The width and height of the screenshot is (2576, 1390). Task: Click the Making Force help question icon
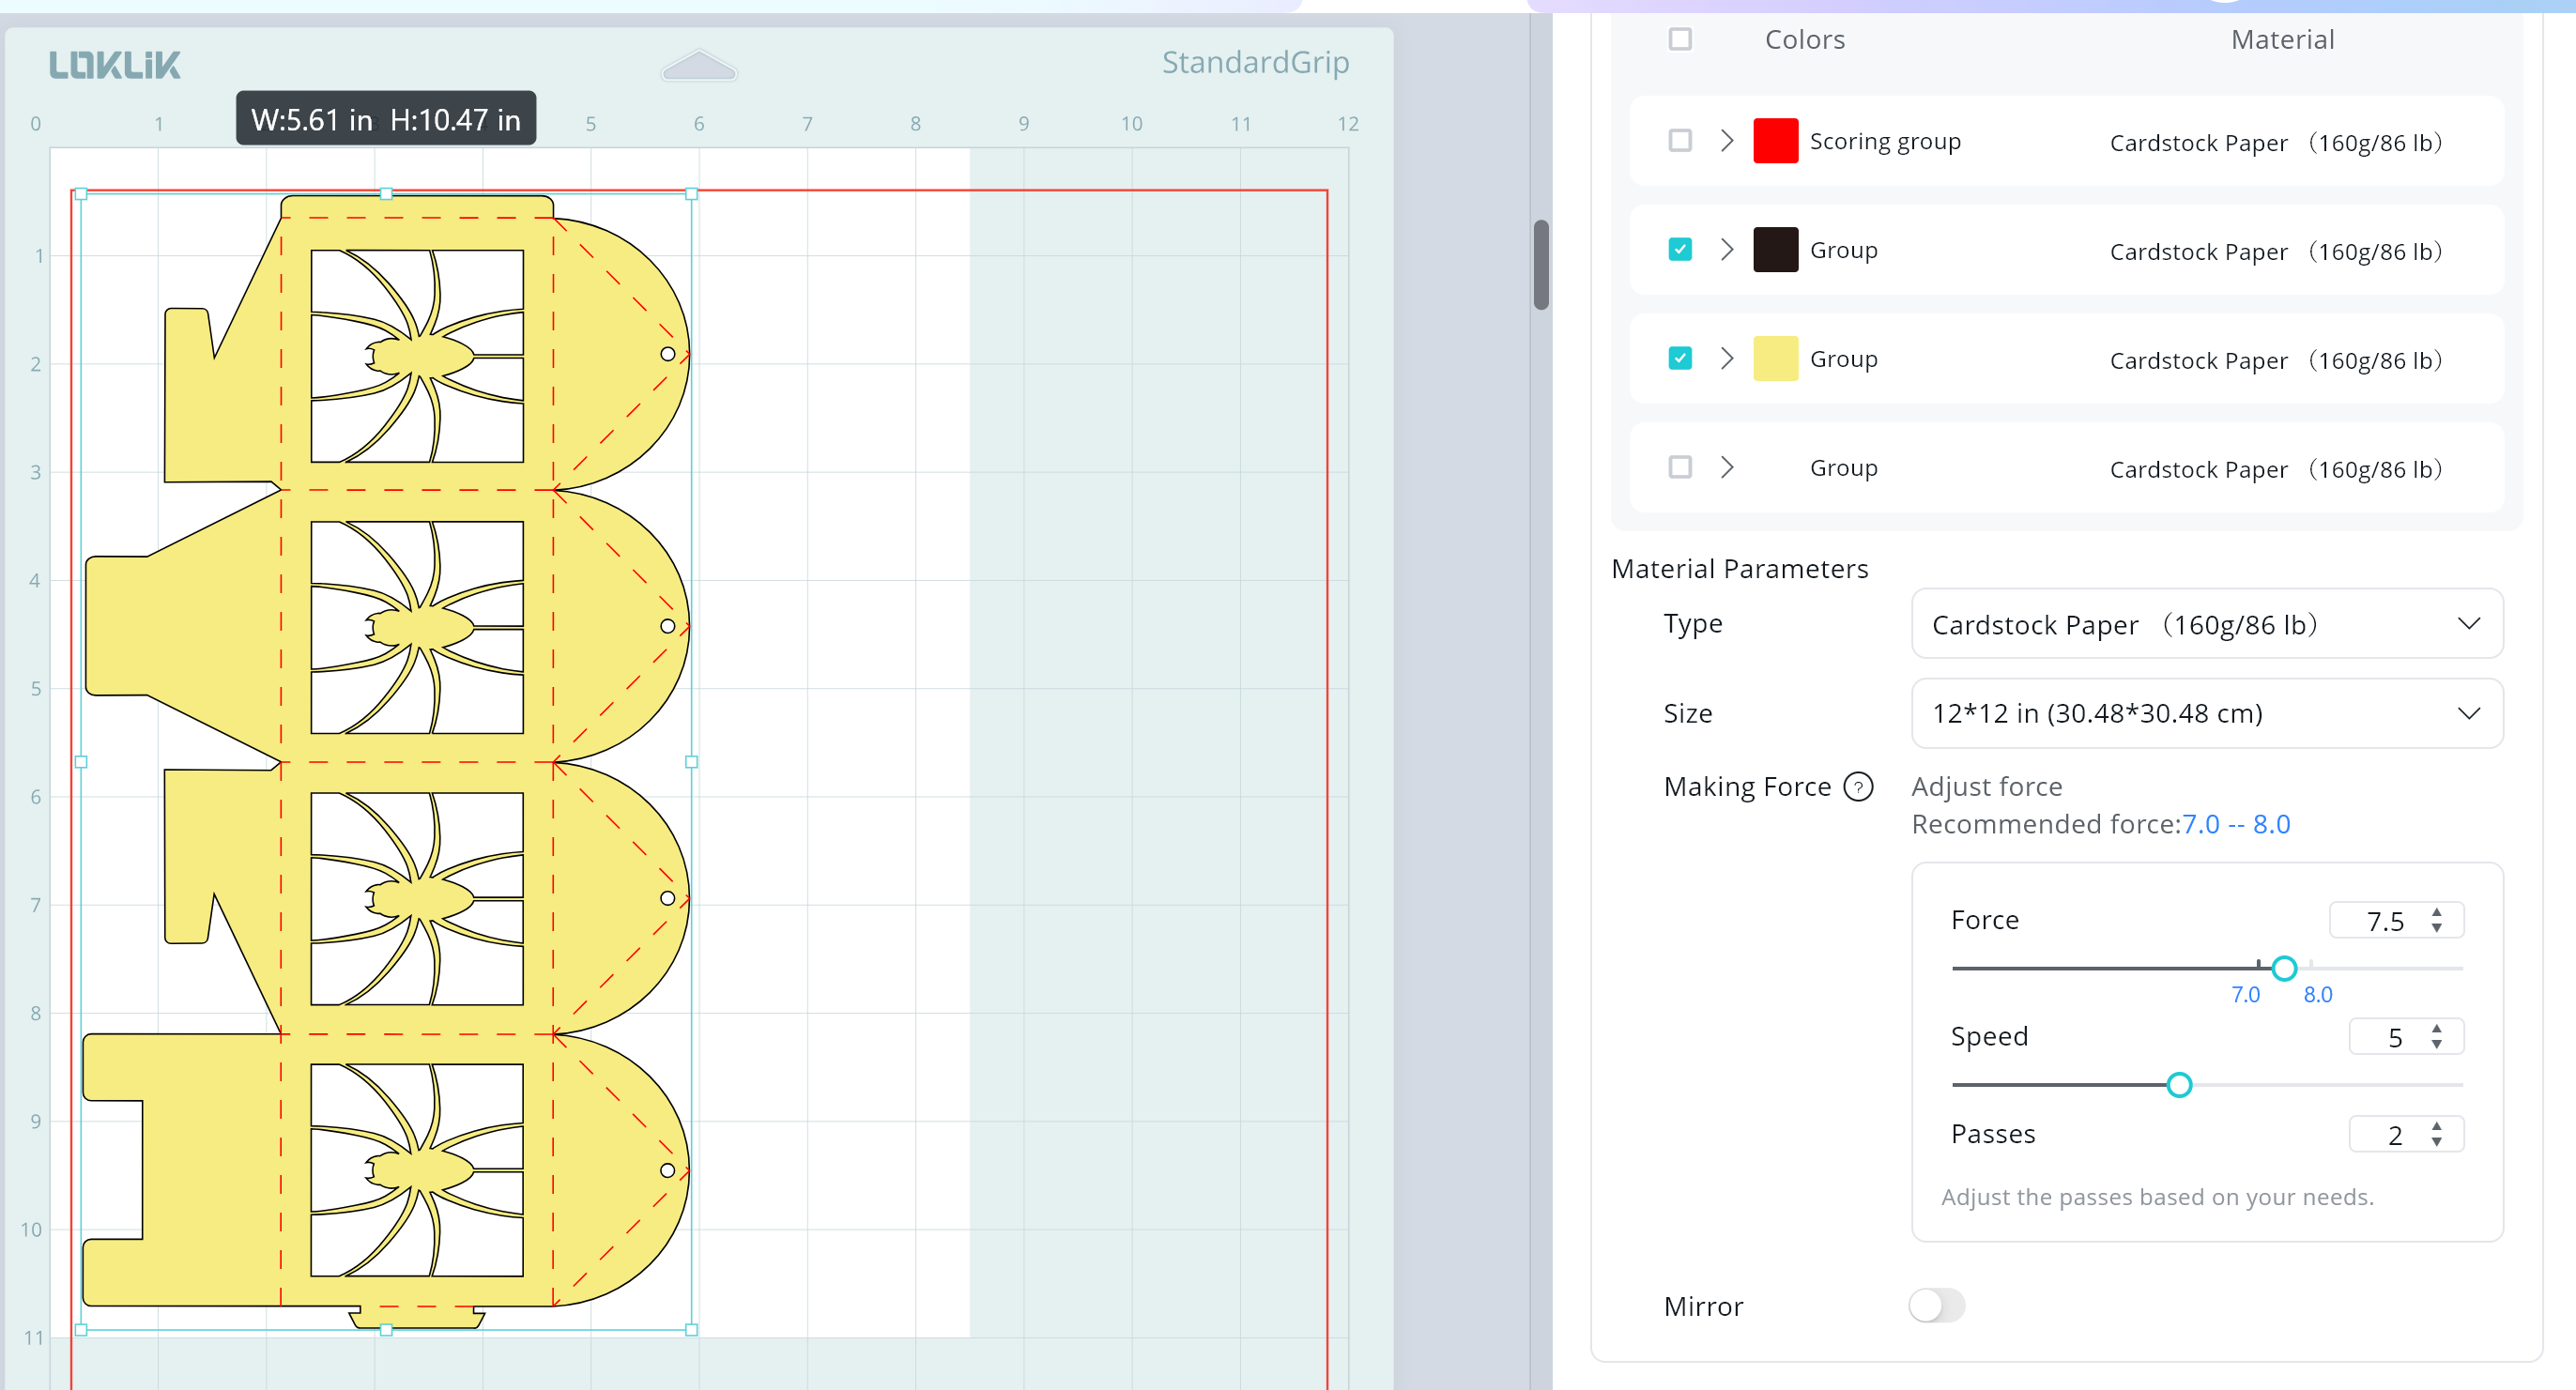tap(1857, 787)
